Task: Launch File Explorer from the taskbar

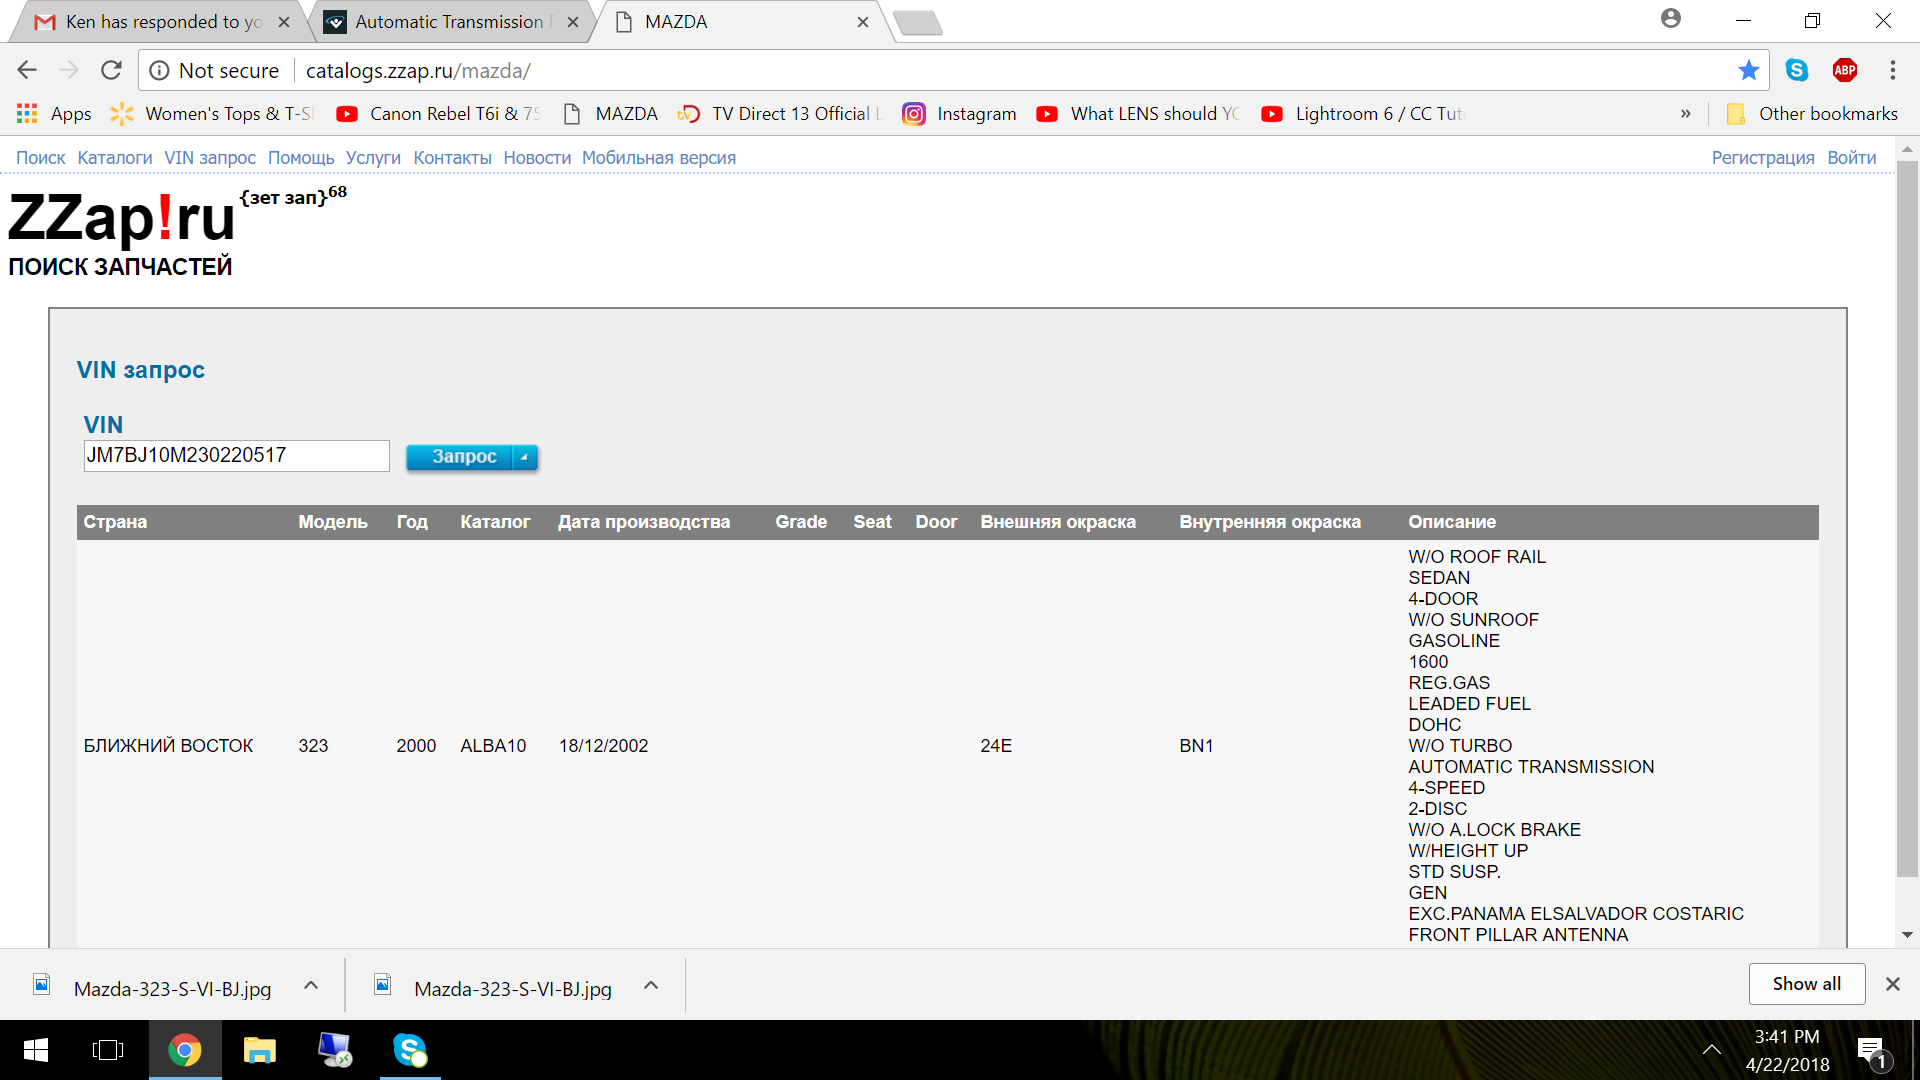Action: pos(259,1050)
